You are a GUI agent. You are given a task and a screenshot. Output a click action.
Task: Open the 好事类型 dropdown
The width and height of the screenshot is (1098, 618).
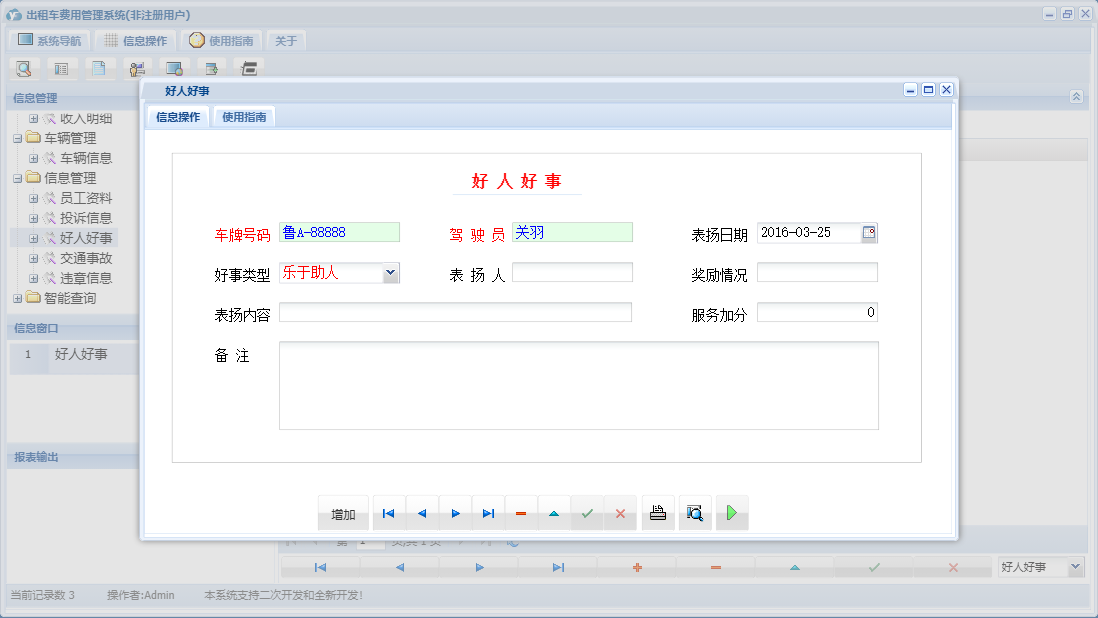391,273
